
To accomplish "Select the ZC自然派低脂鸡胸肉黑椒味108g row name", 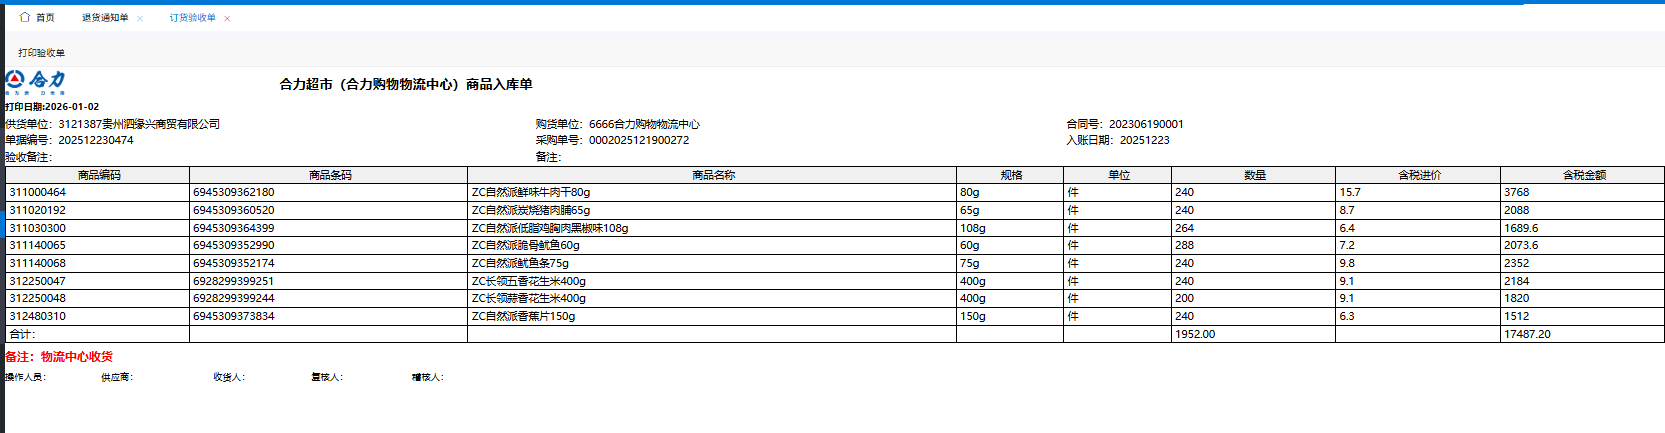I will click(x=550, y=228).
